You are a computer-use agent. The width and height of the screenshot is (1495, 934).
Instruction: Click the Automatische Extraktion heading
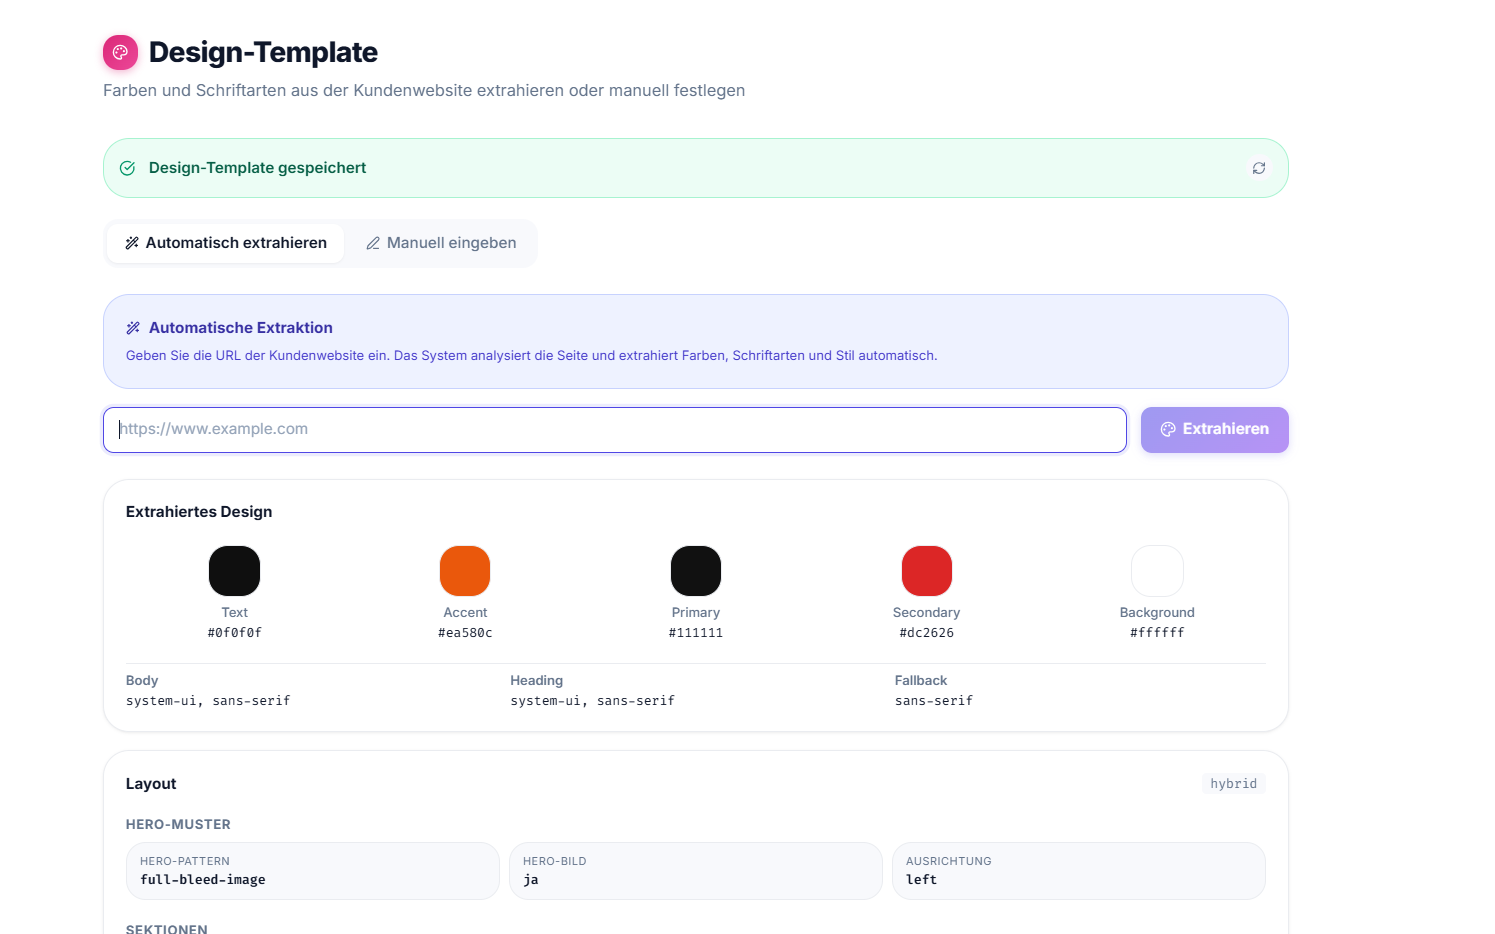[241, 328]
